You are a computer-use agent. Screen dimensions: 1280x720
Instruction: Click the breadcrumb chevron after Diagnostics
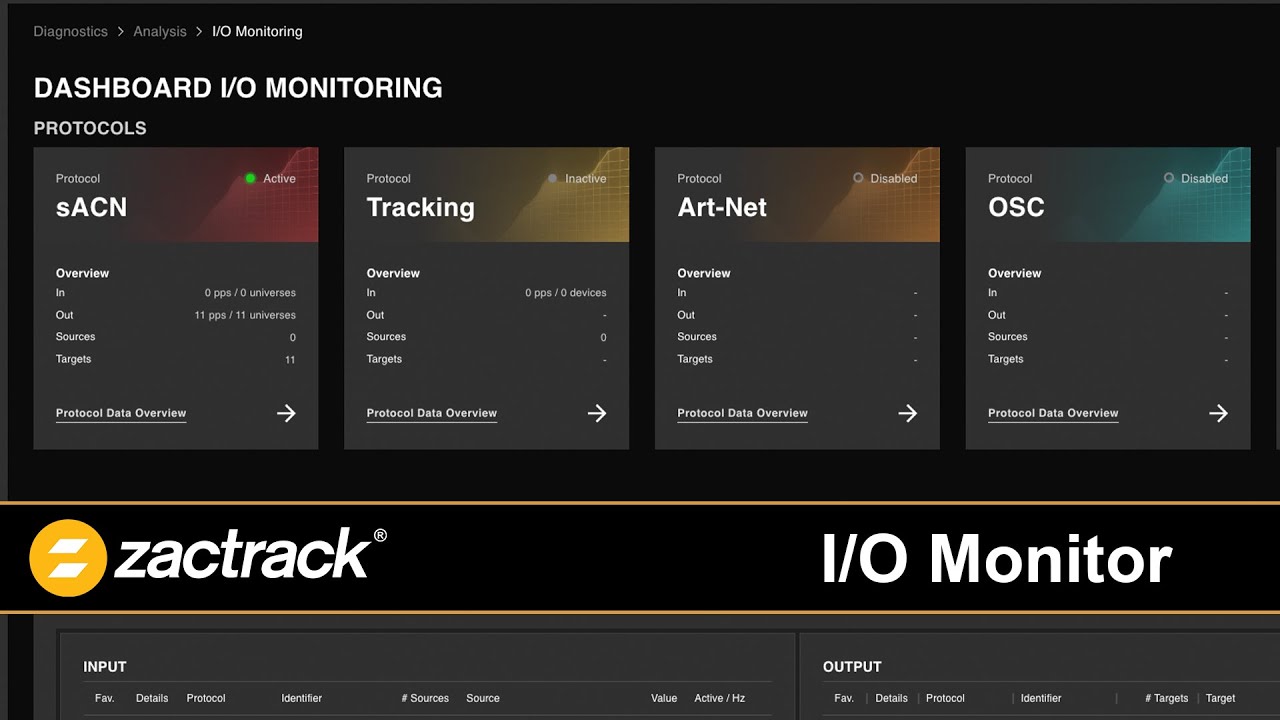[120, 32]
